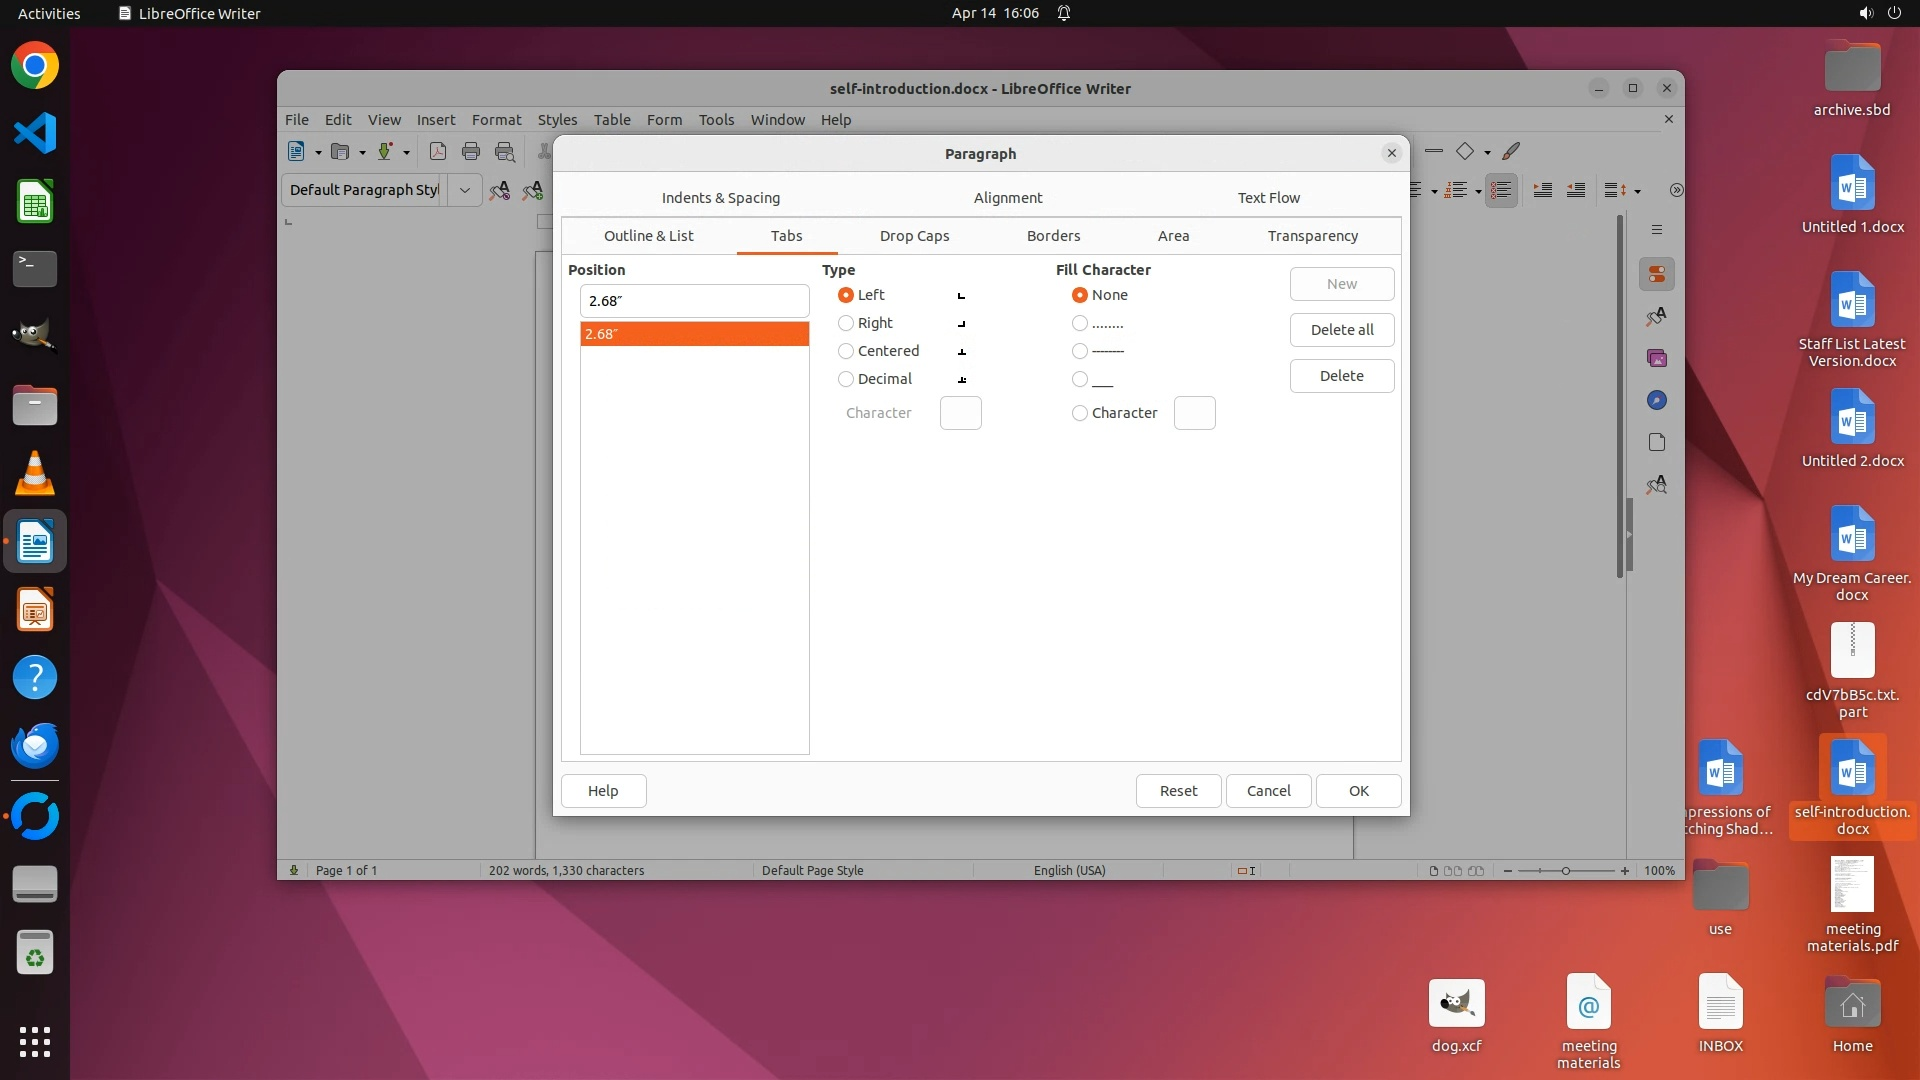The height and width of the screenshot is (1080, 1920).
Task: Click the zoom slider in status bar
Action: point(1565,871)
